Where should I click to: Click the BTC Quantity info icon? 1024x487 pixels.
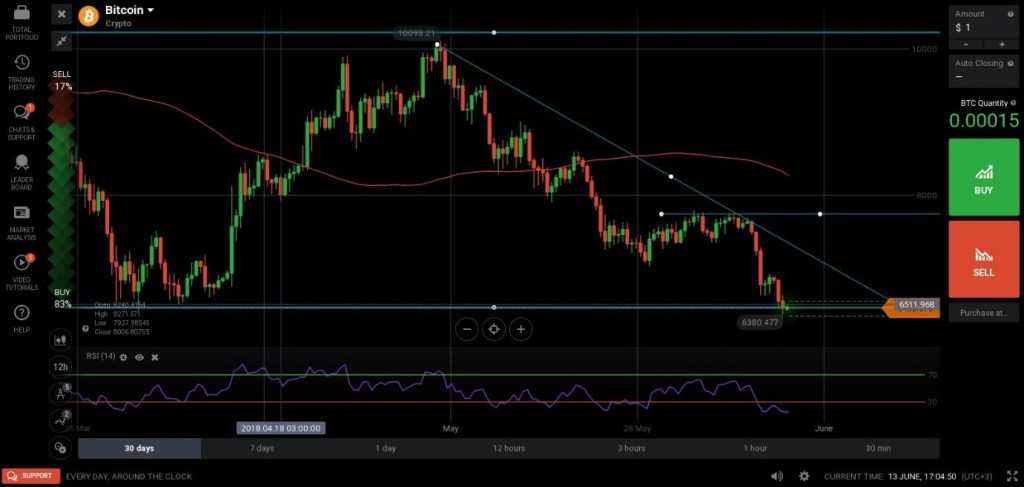pos(1013,103)
